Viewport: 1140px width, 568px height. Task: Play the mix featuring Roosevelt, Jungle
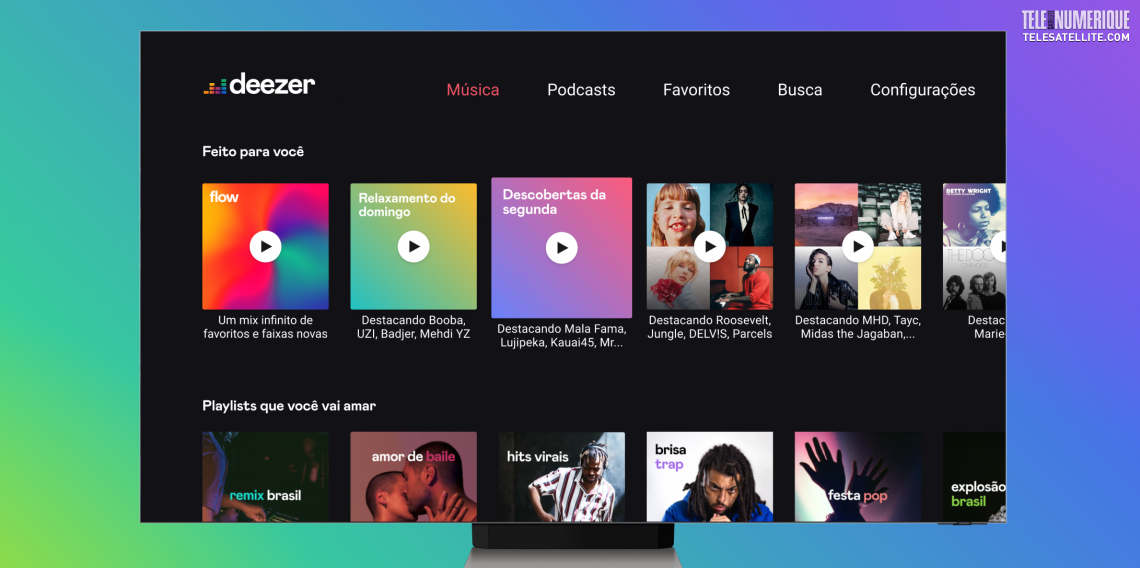(x=710, y=247)
